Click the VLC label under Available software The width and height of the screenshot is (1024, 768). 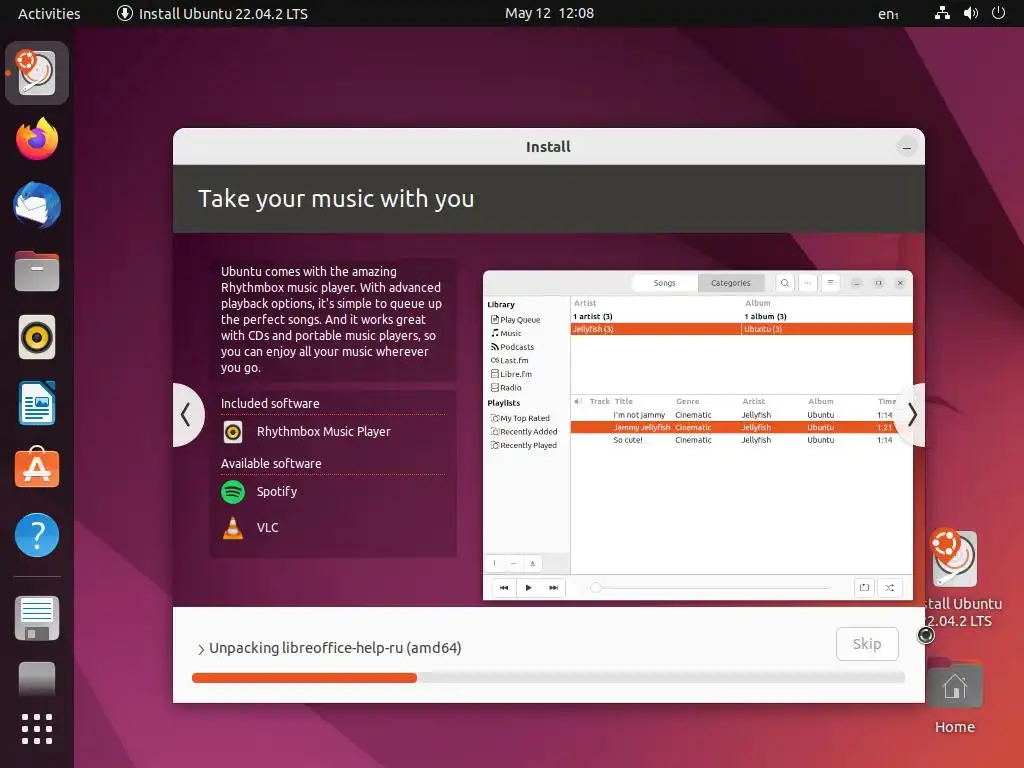pos(267,528)
